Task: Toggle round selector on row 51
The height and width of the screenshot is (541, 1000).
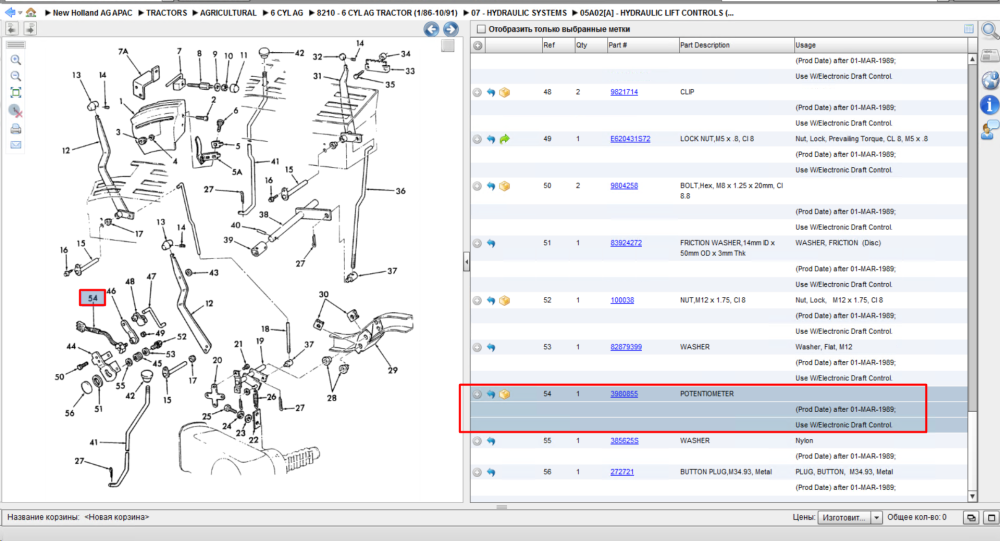Action: (x=477, y=243)
